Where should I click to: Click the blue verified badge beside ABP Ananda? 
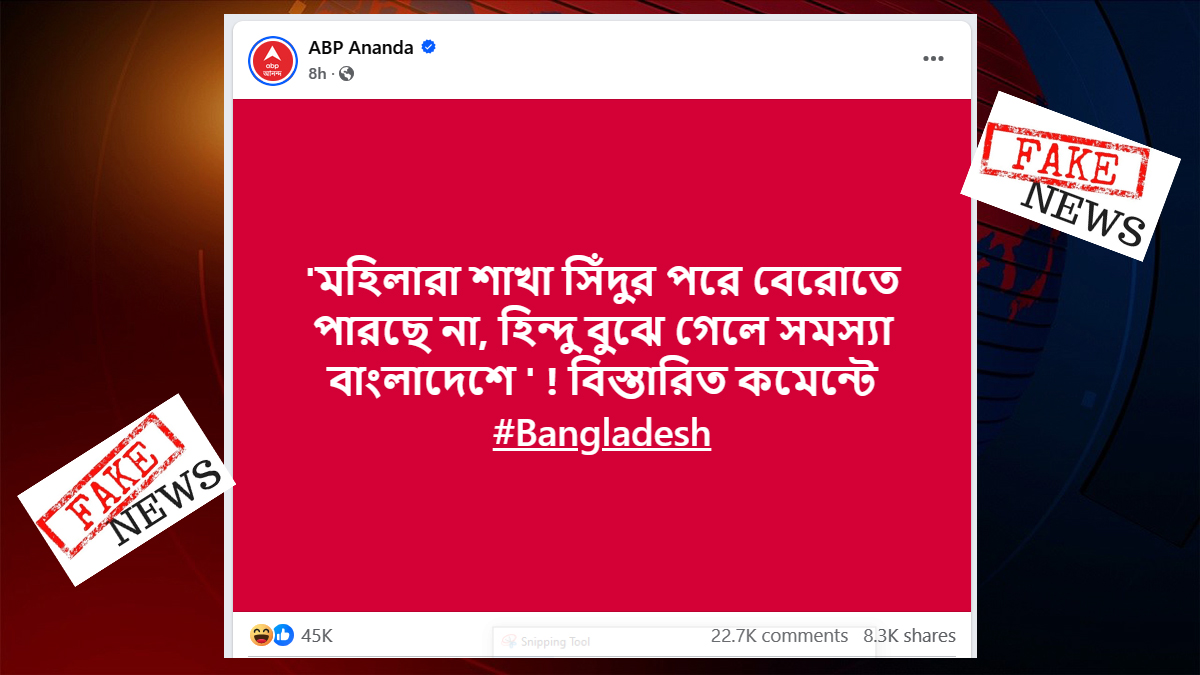[x=429, y=46]
